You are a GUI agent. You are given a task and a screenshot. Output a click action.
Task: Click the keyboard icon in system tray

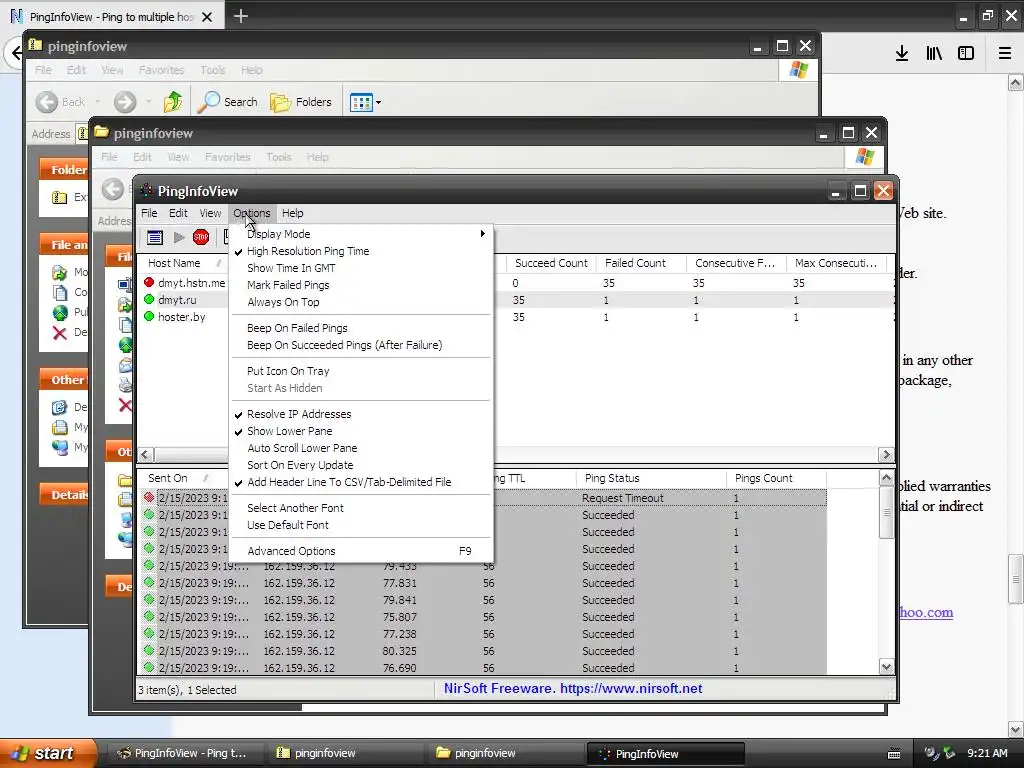coord(894,754)
